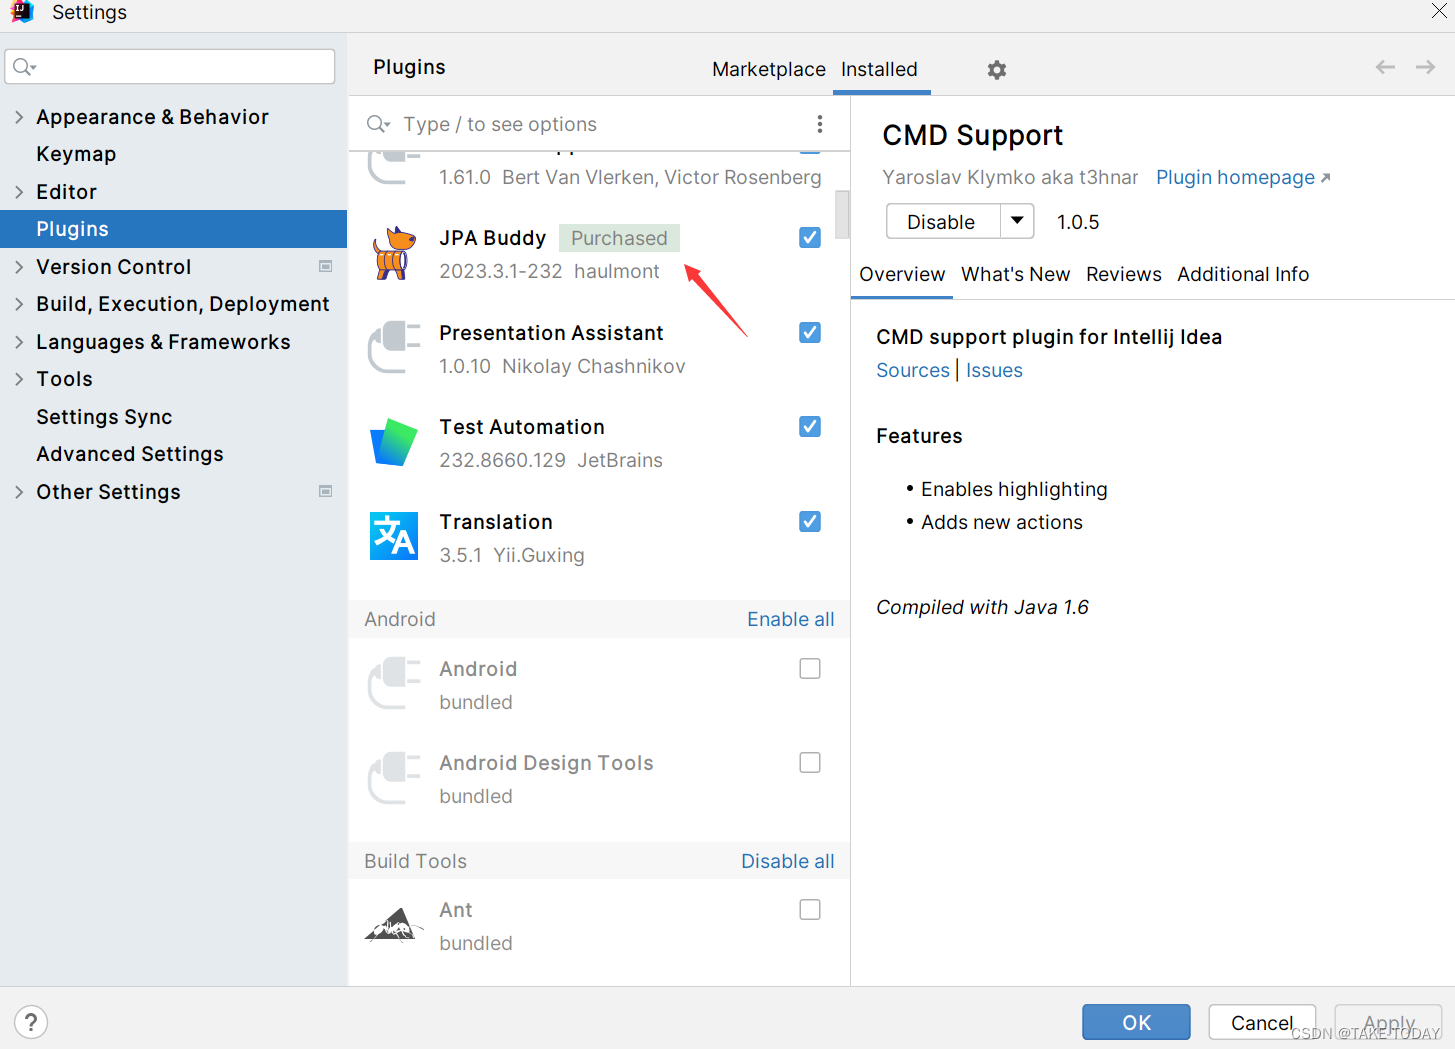Click the Android Design Tools plug icon
1455x1049 pixels.
[x=394, y=777]
